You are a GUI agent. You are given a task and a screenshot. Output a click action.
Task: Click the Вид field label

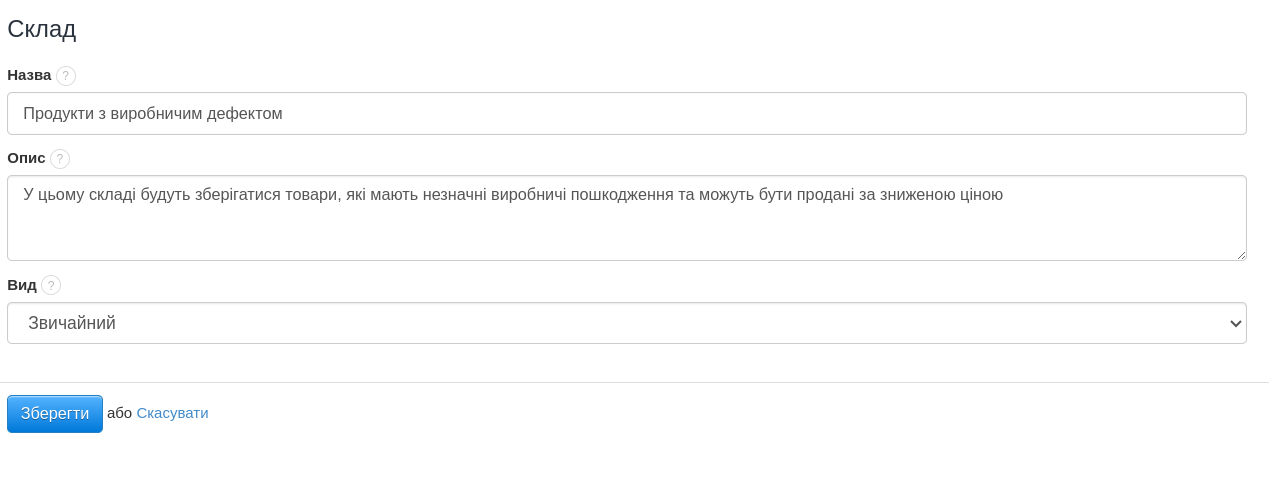click(22, 285)
